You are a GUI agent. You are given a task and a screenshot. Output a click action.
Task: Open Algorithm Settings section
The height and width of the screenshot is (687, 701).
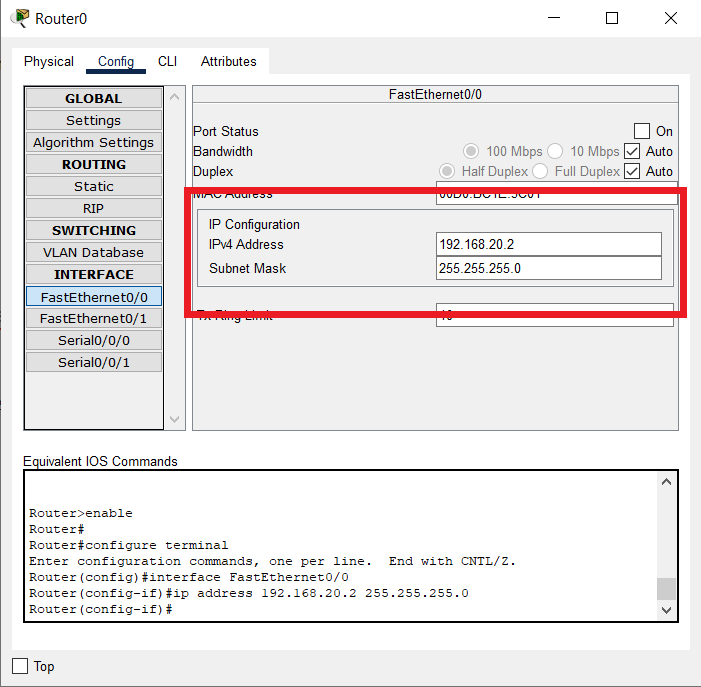[94, 142]
